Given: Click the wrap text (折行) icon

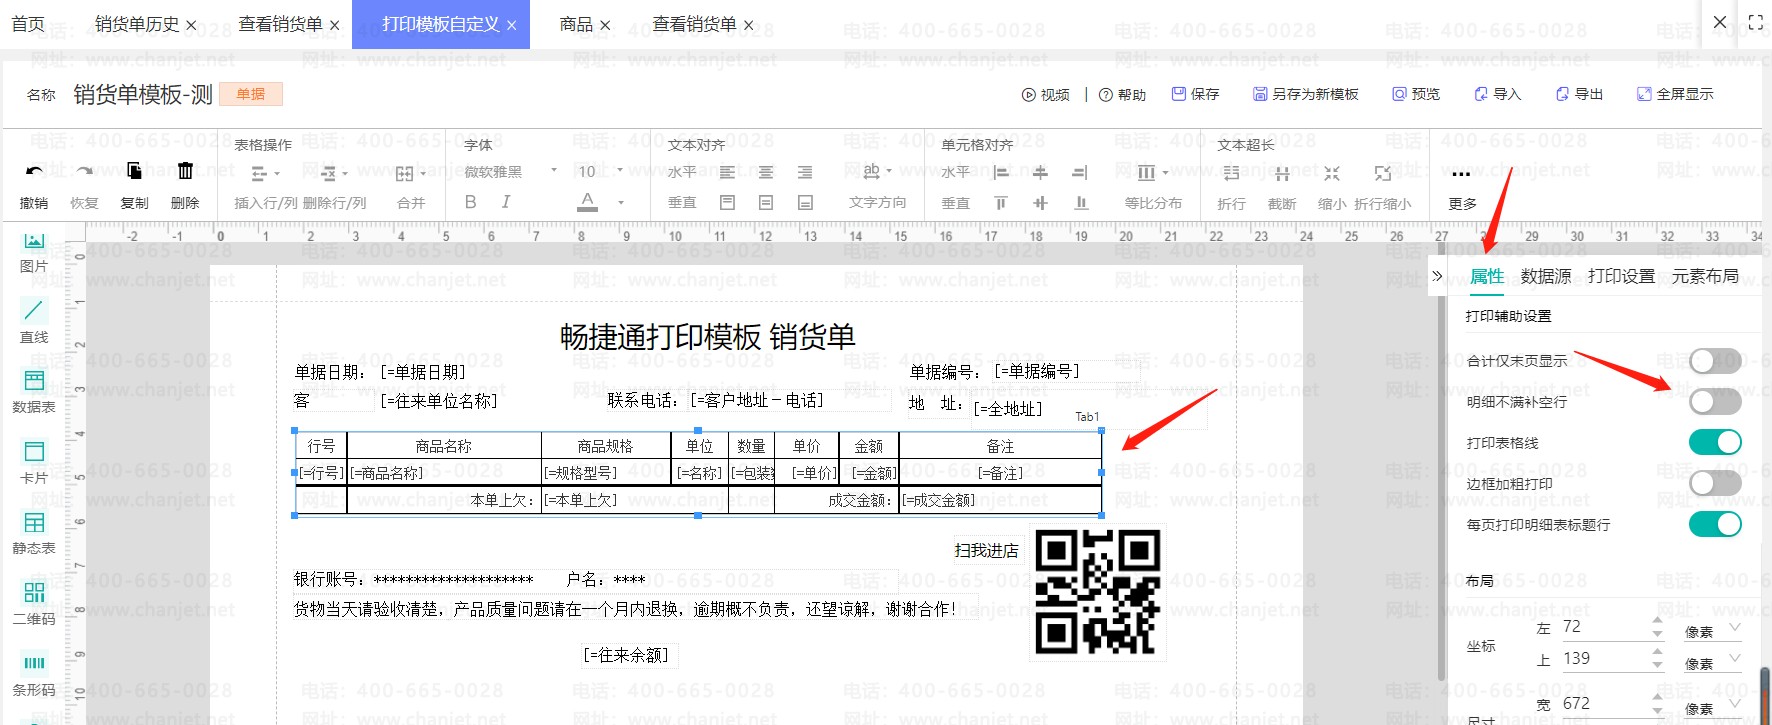Looking at the screenshot, I should pyautogui.click(x=1231, y=174).
